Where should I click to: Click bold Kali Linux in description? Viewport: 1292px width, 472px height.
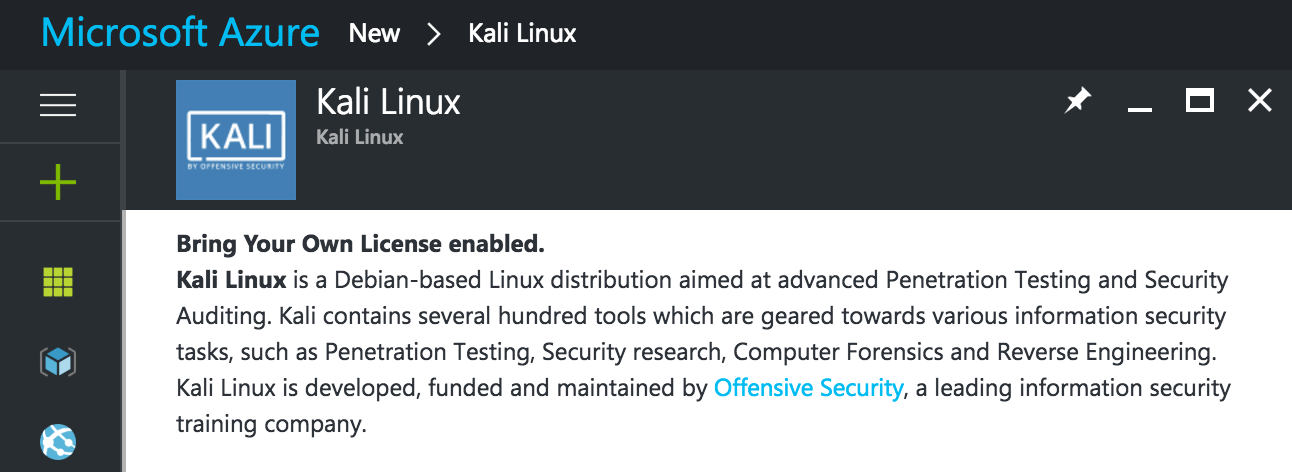tap(231, 280)
